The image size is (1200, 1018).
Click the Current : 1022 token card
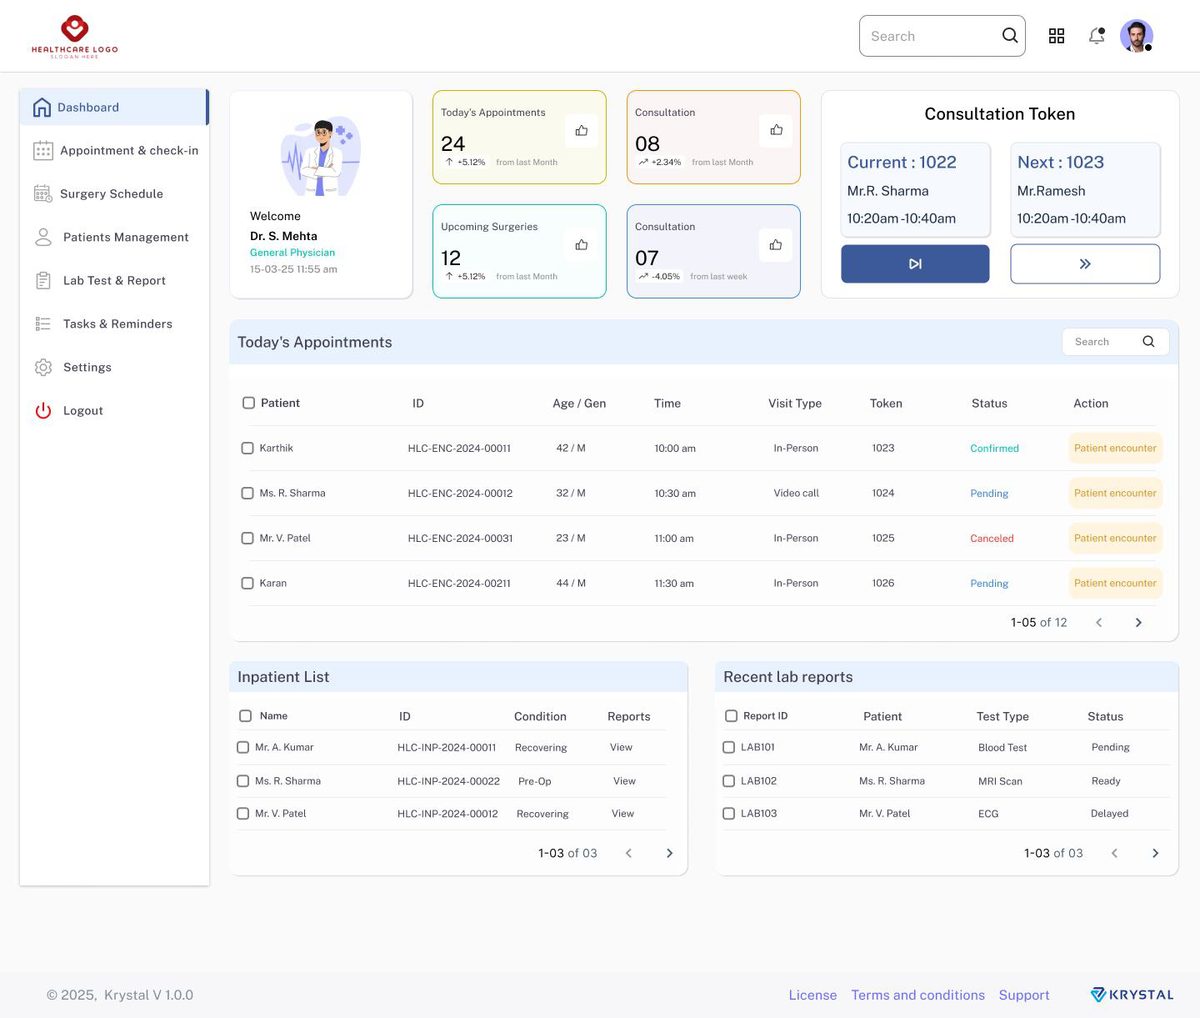915,189
